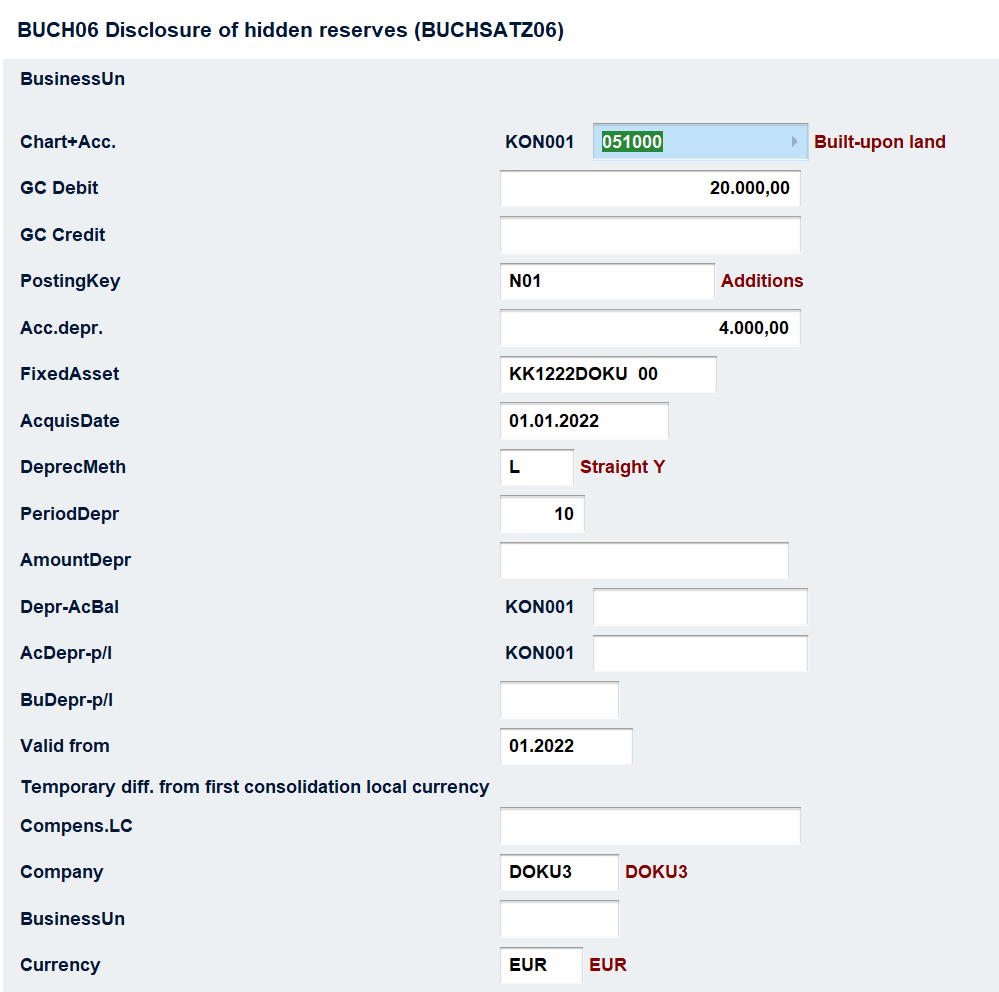Click the PeriodDepr field showing 10
The height and width of the screenshot is (992, 999).
[542, 514]
